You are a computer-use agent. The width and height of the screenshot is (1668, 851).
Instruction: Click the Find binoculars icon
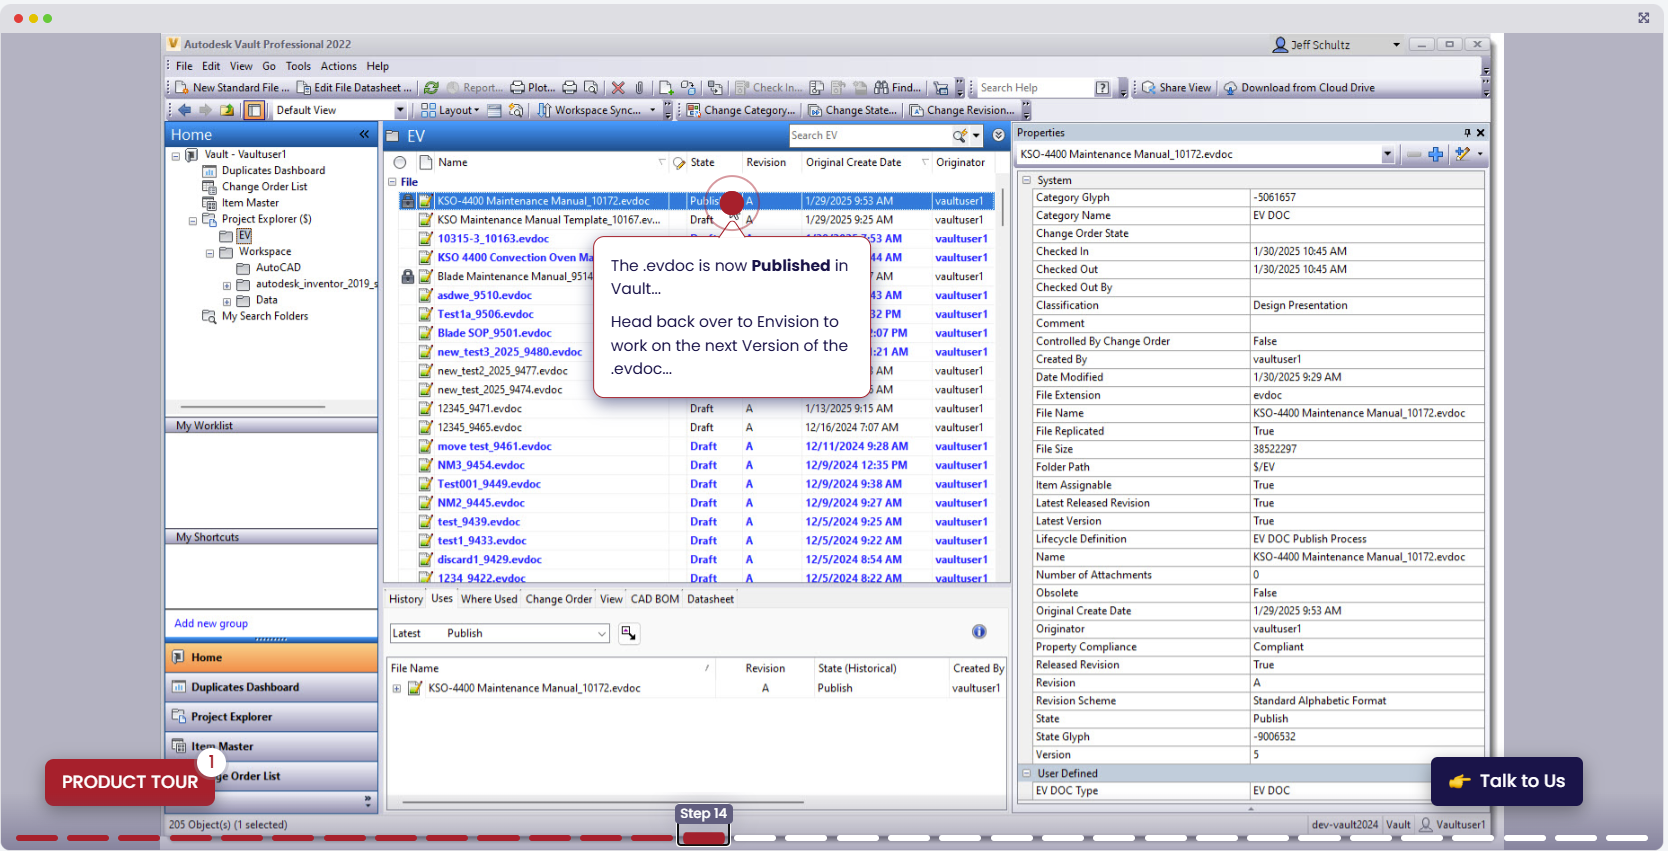click(880, 88)
